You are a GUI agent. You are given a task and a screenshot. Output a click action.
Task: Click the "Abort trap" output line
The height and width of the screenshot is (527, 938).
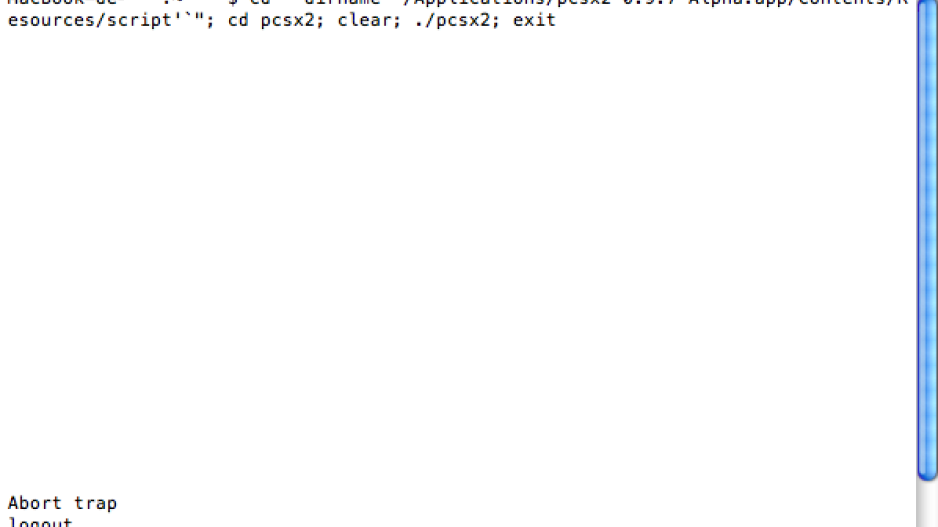pyautogui.click(x=62, y=503)
